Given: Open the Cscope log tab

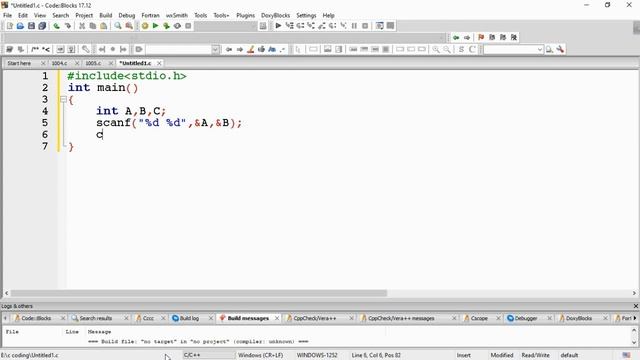Looking at the screenshot, I should (x=479, y=318).
